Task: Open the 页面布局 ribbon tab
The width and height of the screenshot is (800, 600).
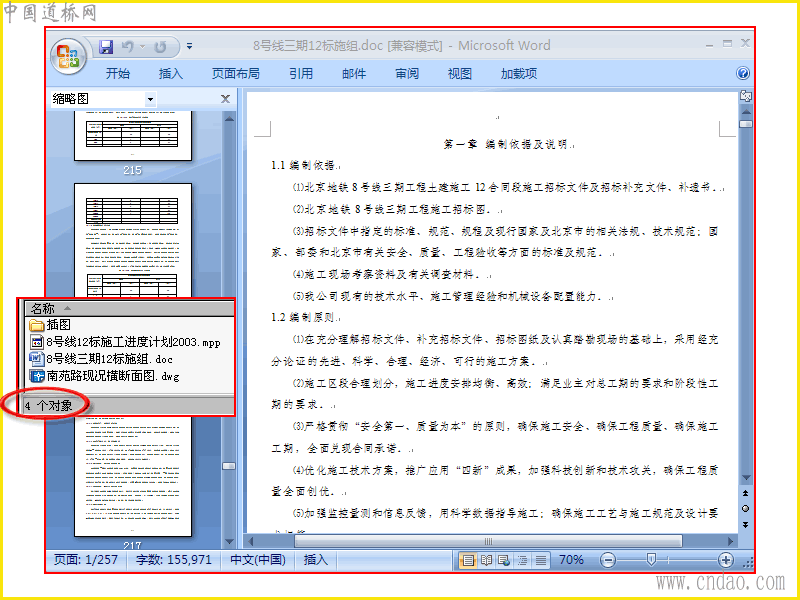Action: tap(235, 73)
